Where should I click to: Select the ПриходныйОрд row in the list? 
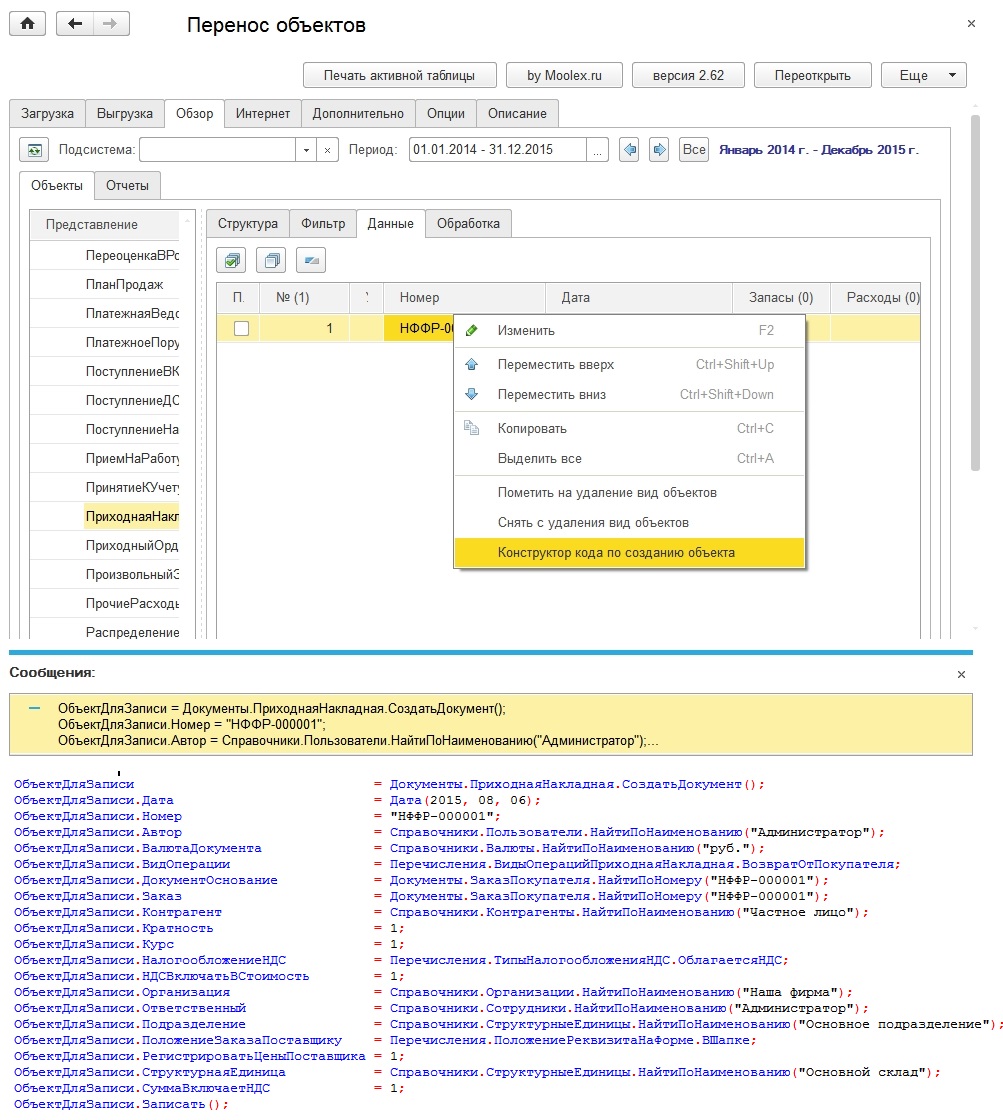[x=105, y=546]
